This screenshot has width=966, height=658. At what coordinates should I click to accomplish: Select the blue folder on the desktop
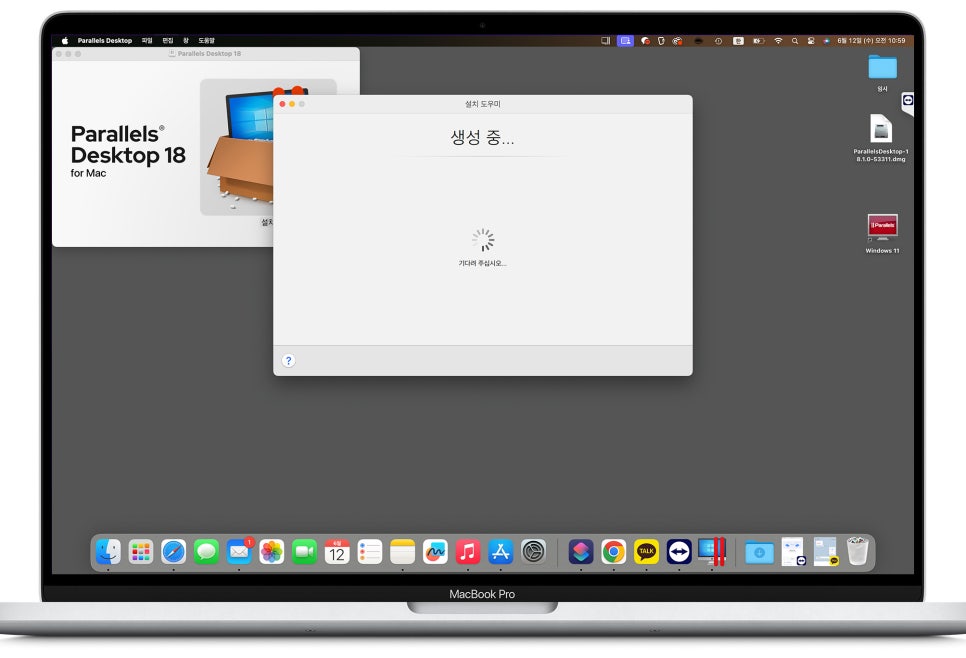click(x=882, y=67)
